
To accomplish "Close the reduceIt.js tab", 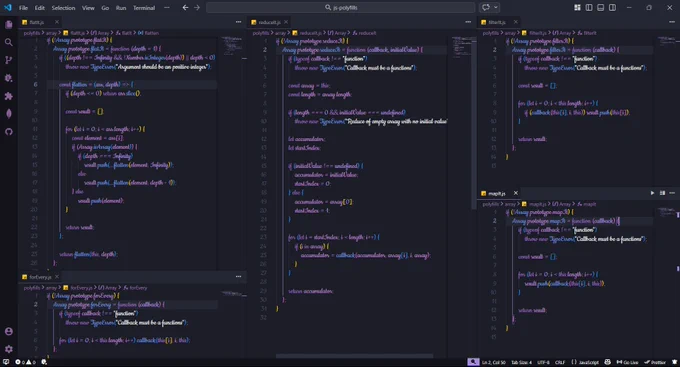I will coord(286,22).
